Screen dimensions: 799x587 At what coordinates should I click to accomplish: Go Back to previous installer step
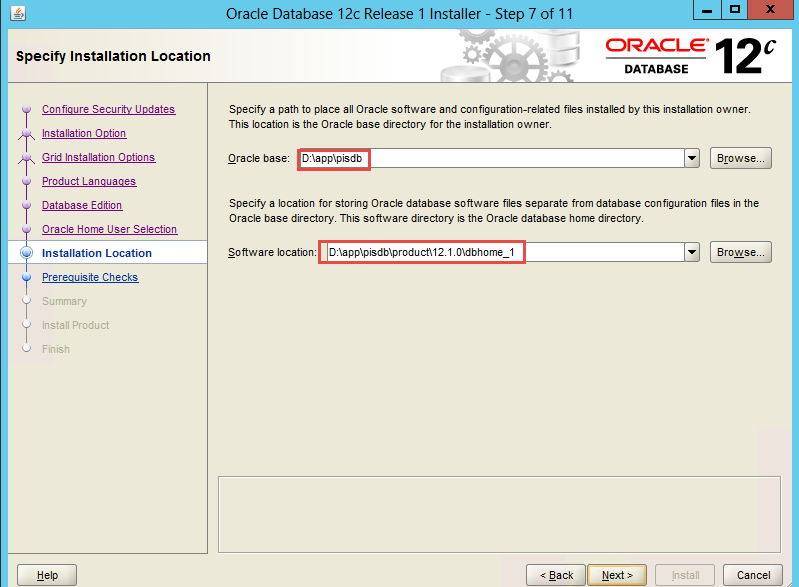point(556,575)
